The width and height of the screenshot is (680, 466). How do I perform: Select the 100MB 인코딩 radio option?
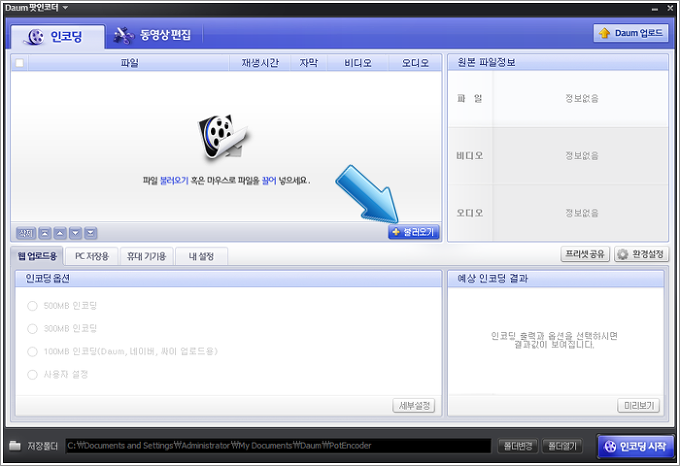click(33, 351)
